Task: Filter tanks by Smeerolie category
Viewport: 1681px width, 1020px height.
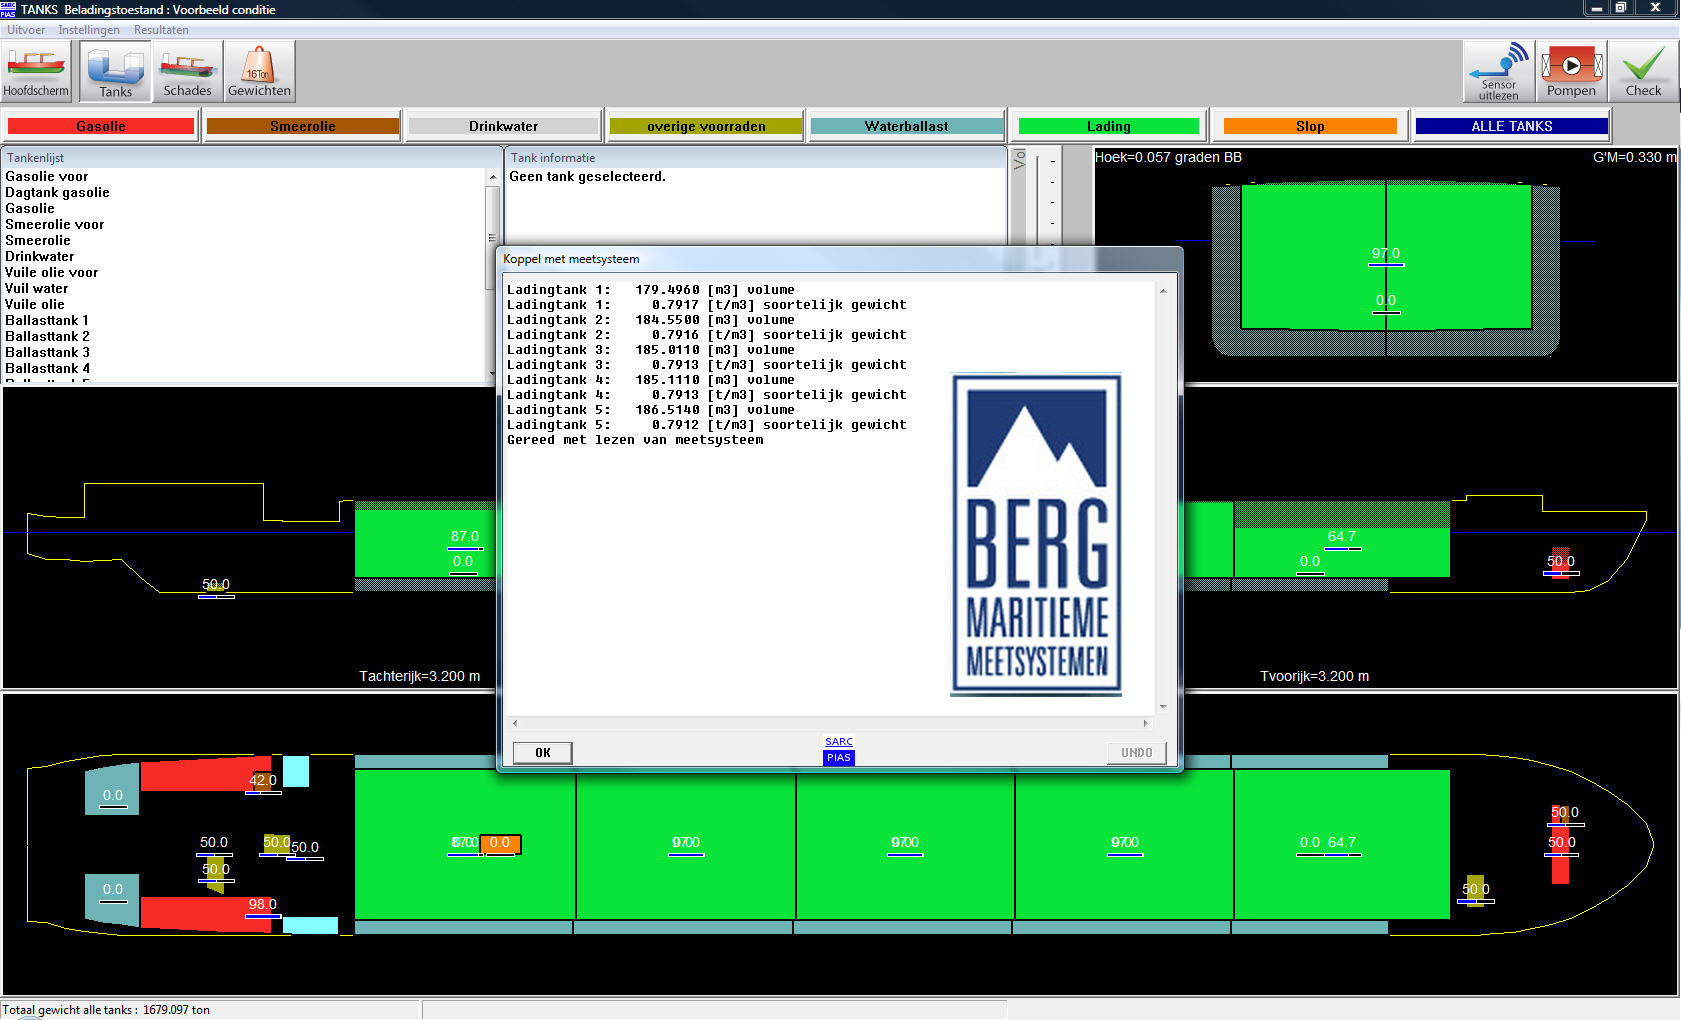Action: [x=303, y=126]
